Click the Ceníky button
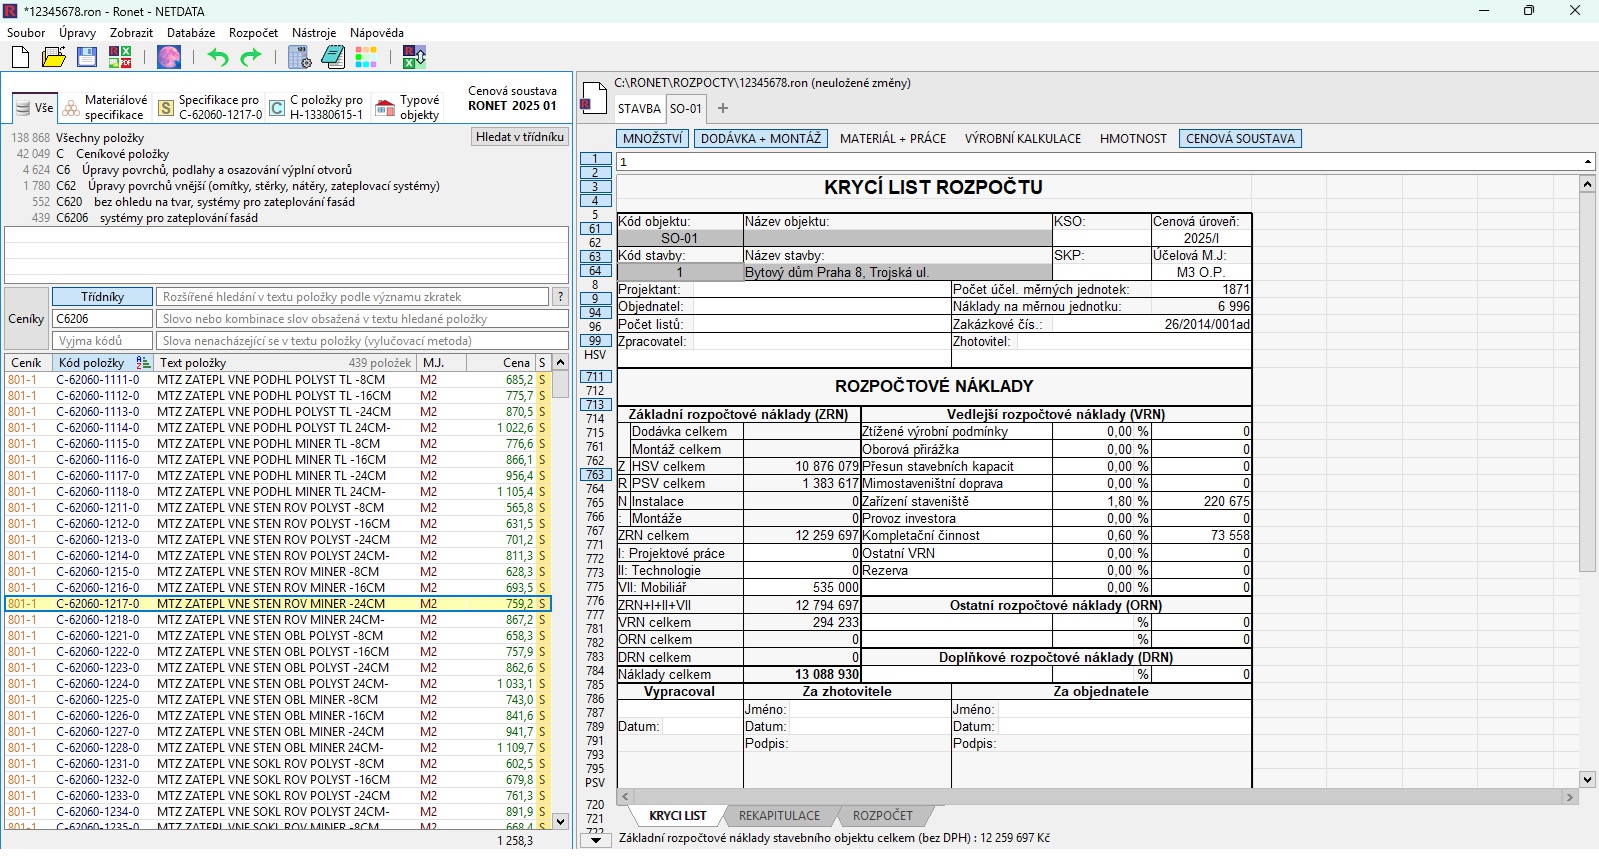Image resolution: width=1599 pixels, height=863 pixels. click(26, 319)
